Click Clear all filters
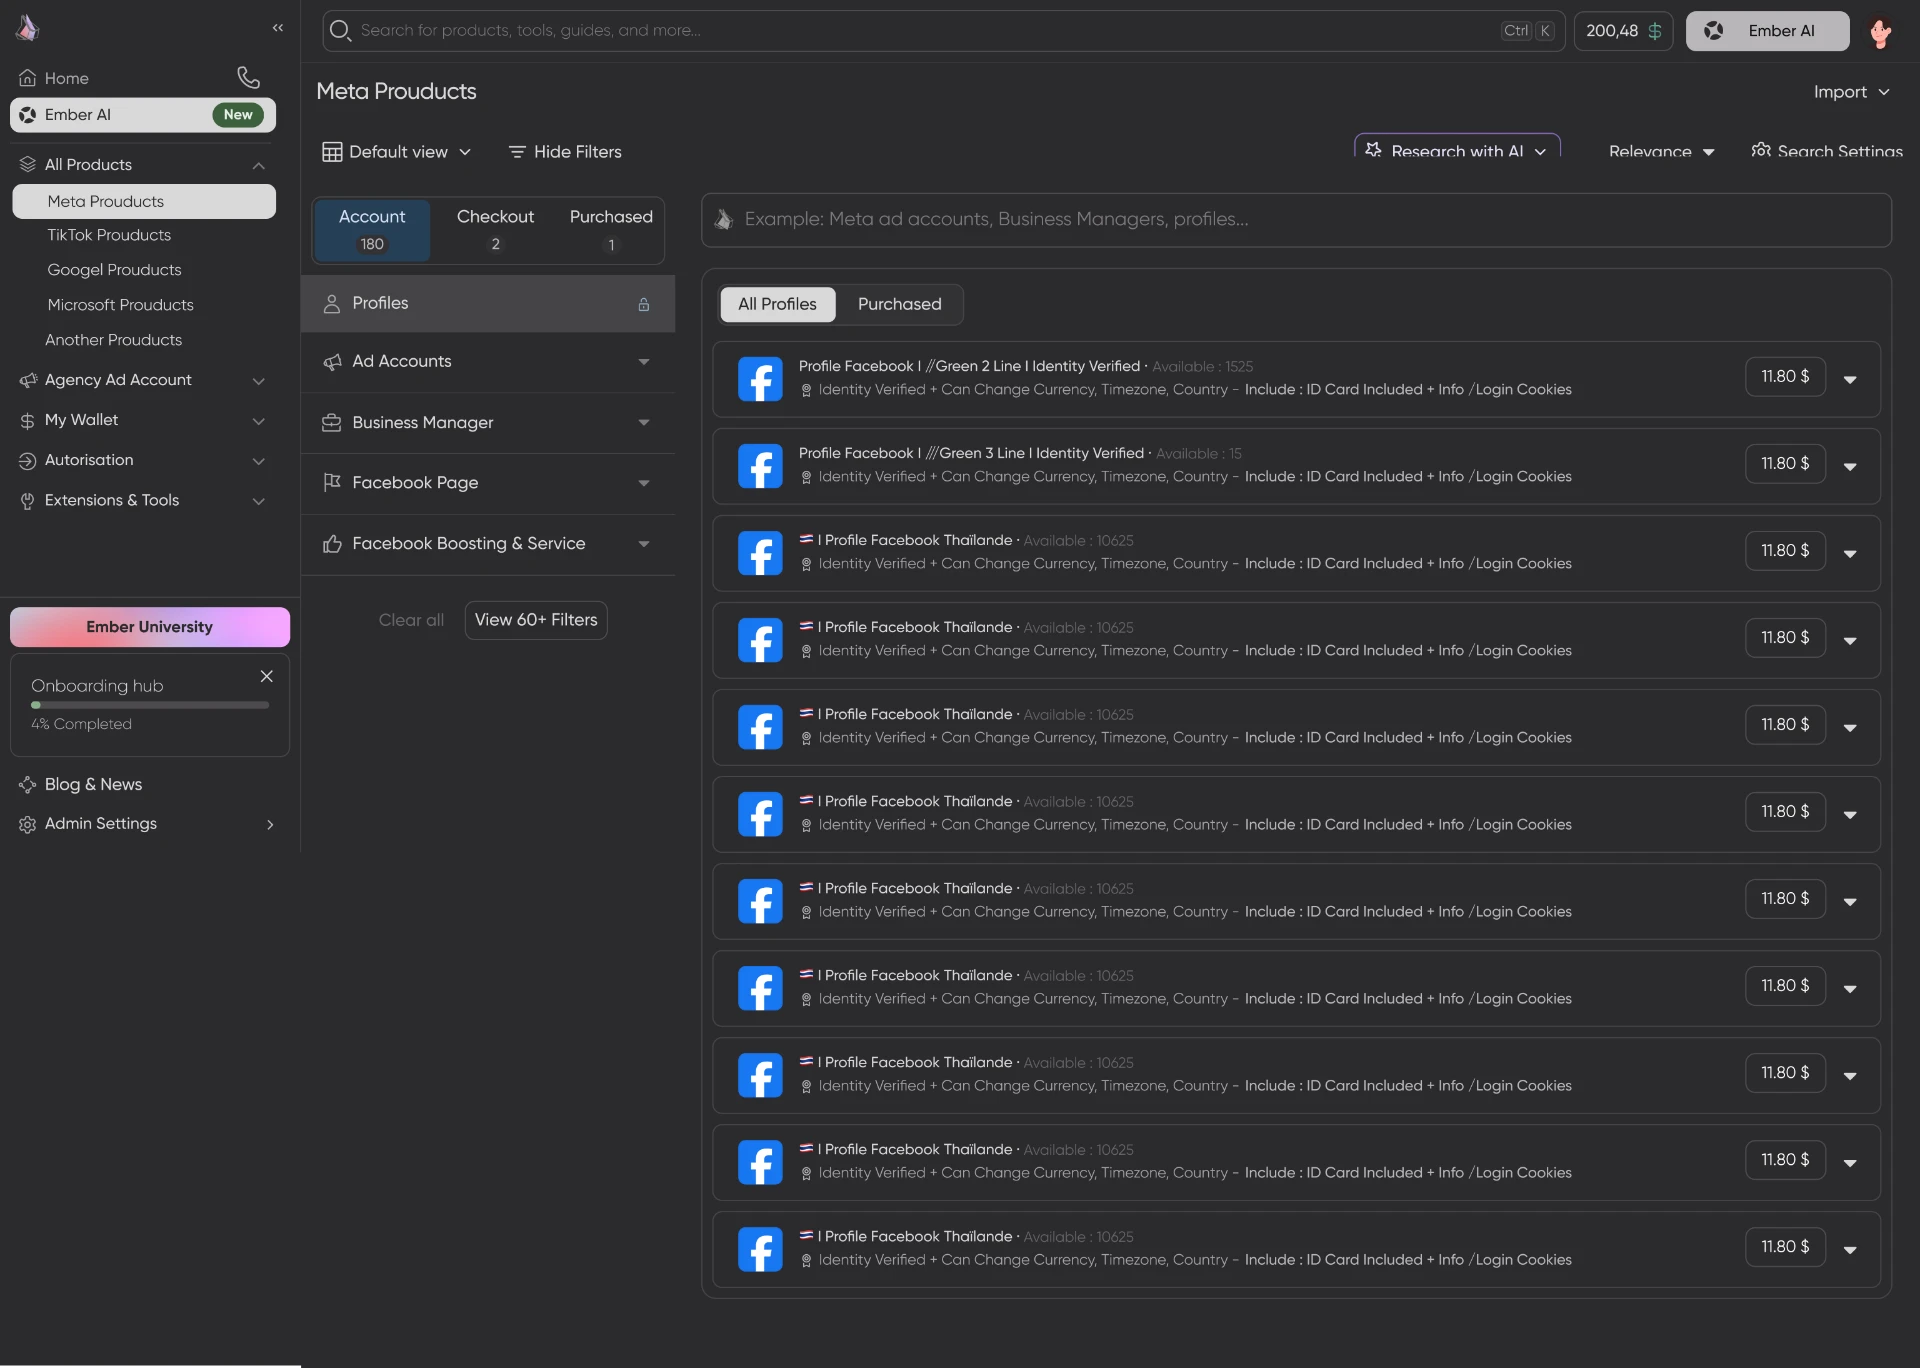This screenshot has height=1368, width=1920. point(411,620)
